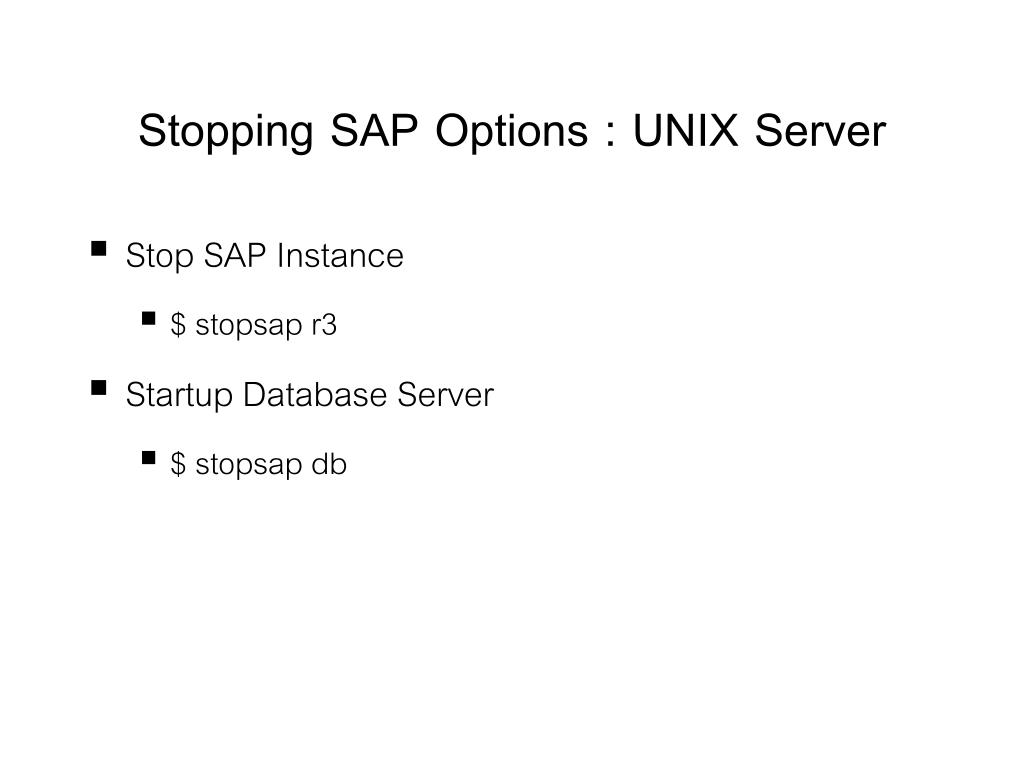Select the square bullet before 'Startup Database Server'
The width and height of the screenshot is (1024, 768).
pos(99,388)
